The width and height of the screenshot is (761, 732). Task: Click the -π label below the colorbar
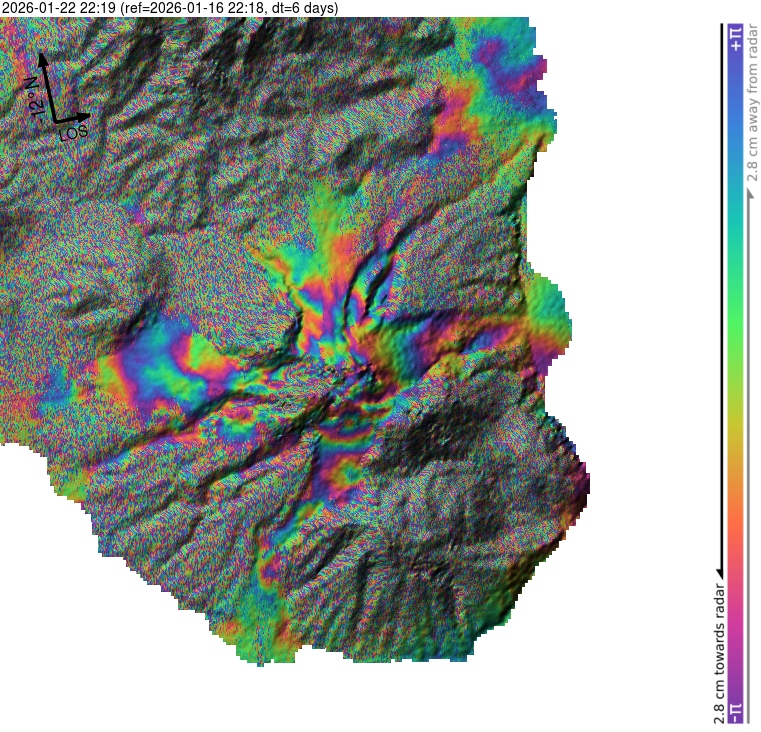pos(736,709)
